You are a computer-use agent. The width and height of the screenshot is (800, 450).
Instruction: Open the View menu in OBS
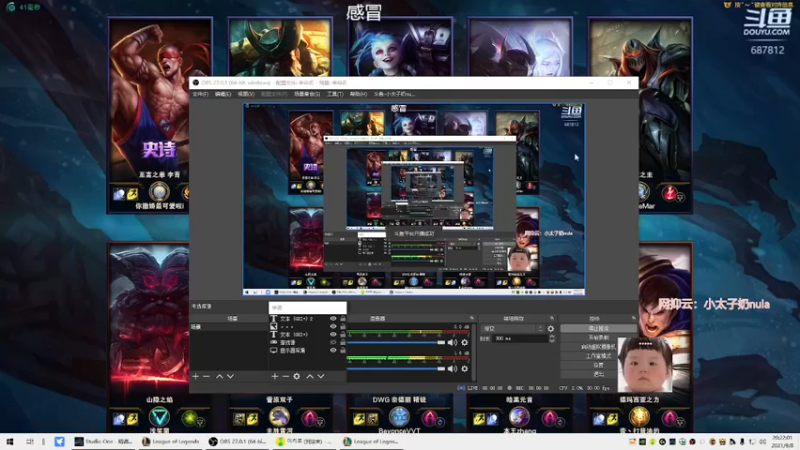coord(246,94)
